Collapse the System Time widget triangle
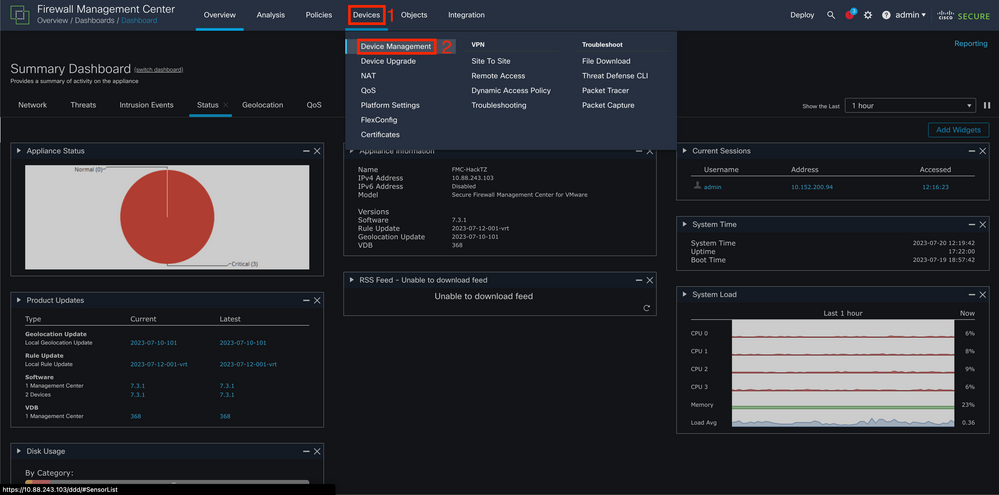999x495 pixels. pyautogui.click(x=685, y=224)
